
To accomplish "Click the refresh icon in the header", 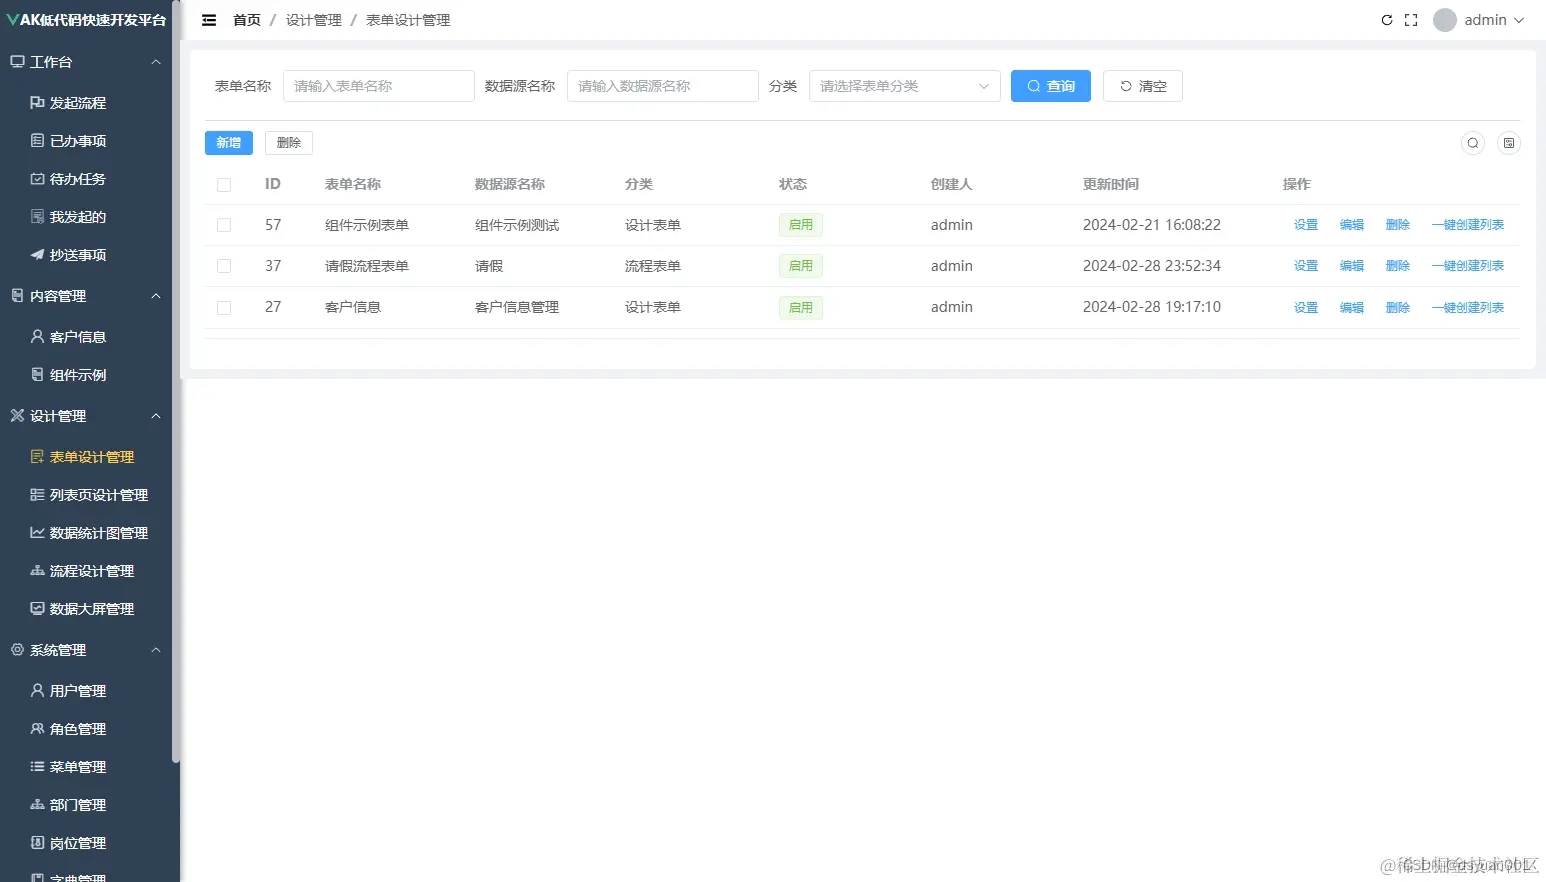I will tap(1387, 19).
